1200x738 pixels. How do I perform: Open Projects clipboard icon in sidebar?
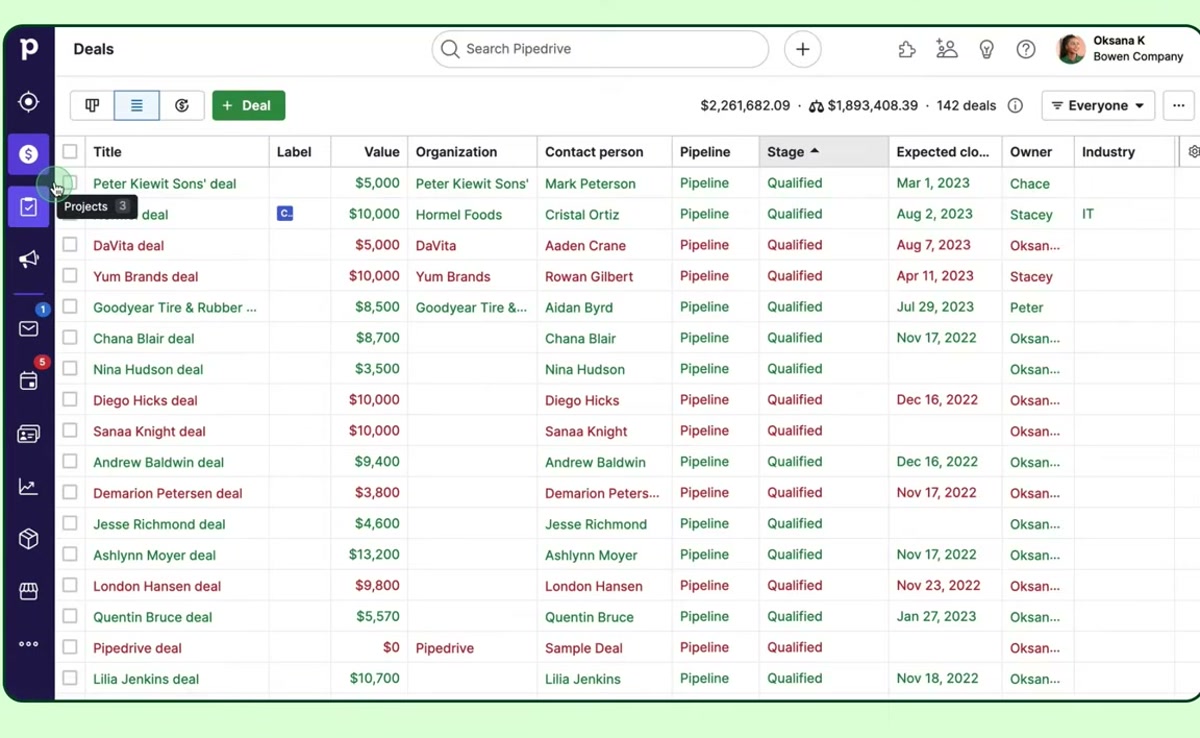[x=28, y=207]
